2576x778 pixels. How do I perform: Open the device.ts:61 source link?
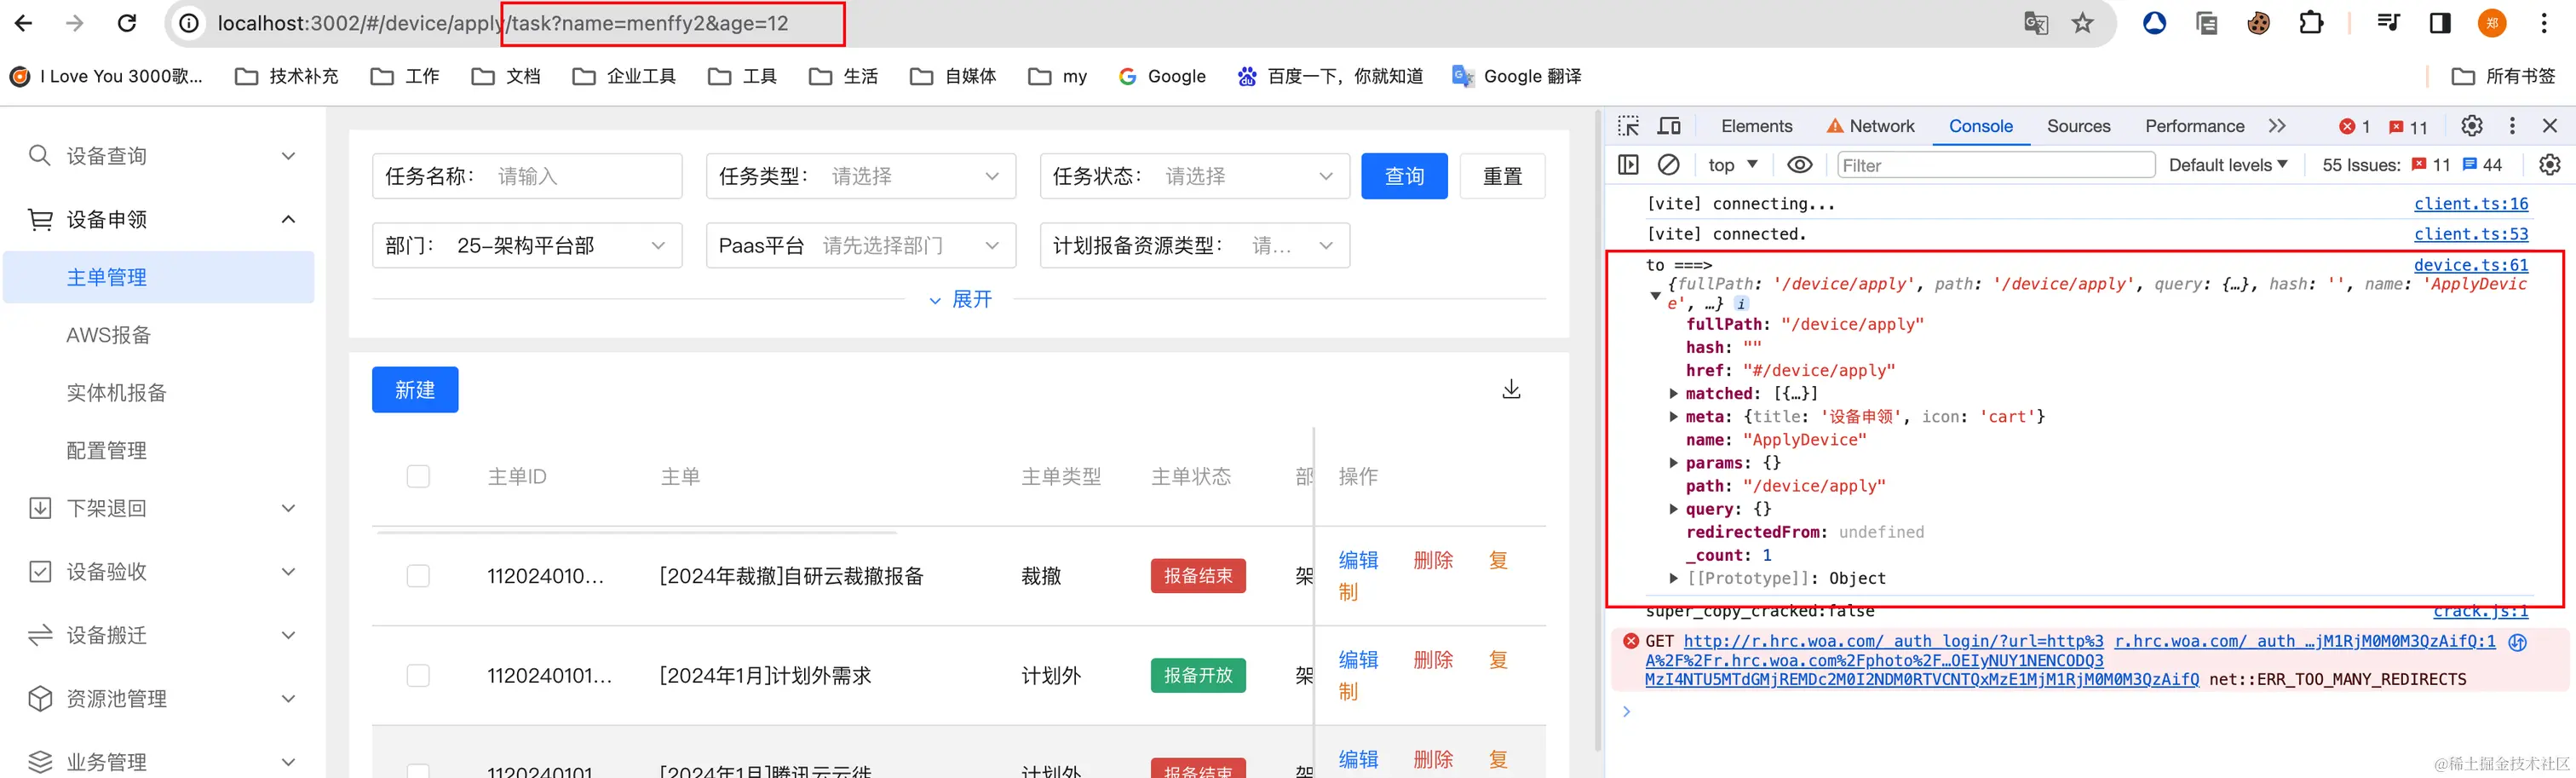2470,265
